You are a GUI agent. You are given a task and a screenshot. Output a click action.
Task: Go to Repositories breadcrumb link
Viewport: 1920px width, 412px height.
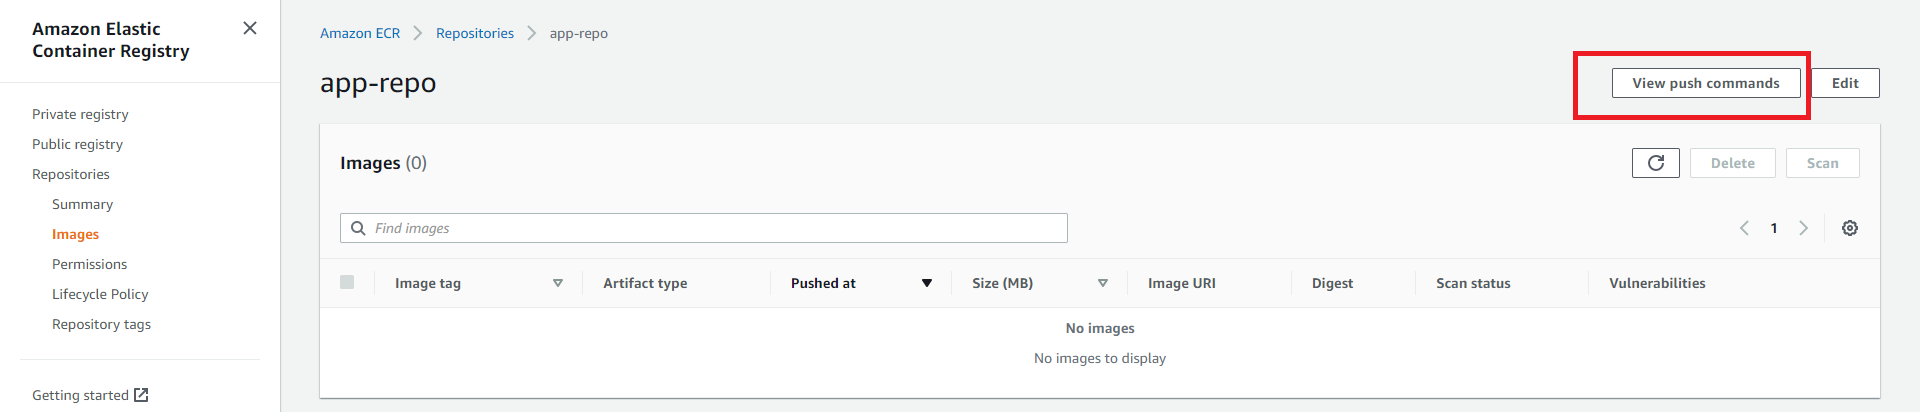tap(475, 33)
